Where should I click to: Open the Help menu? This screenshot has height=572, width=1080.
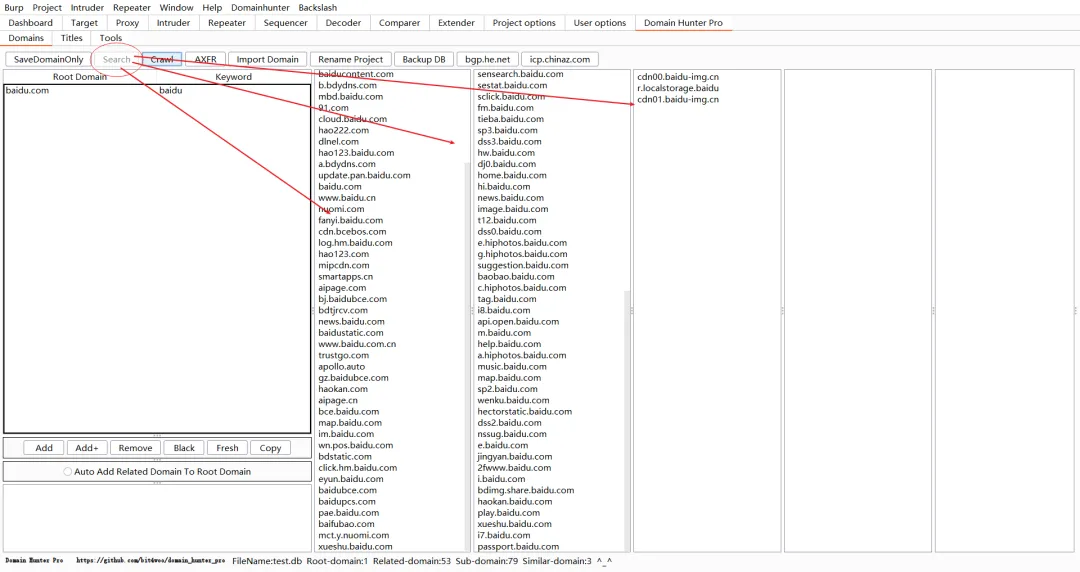[x=212, y=8]
